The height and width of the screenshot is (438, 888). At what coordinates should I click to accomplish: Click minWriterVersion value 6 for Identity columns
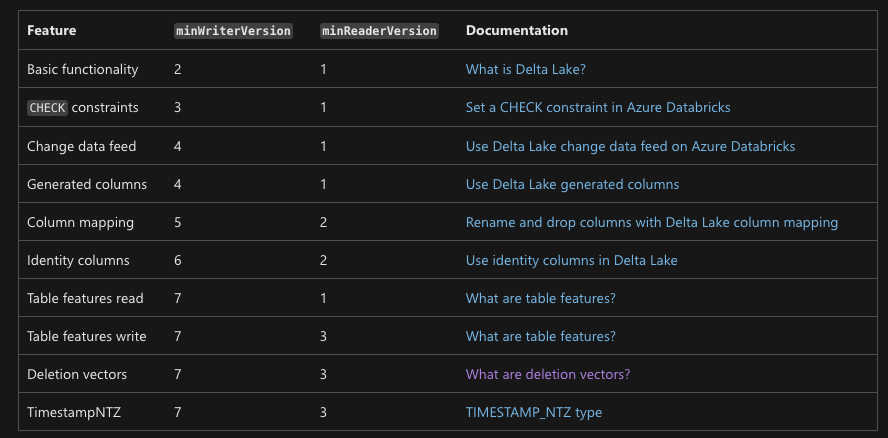coord(178,260)
